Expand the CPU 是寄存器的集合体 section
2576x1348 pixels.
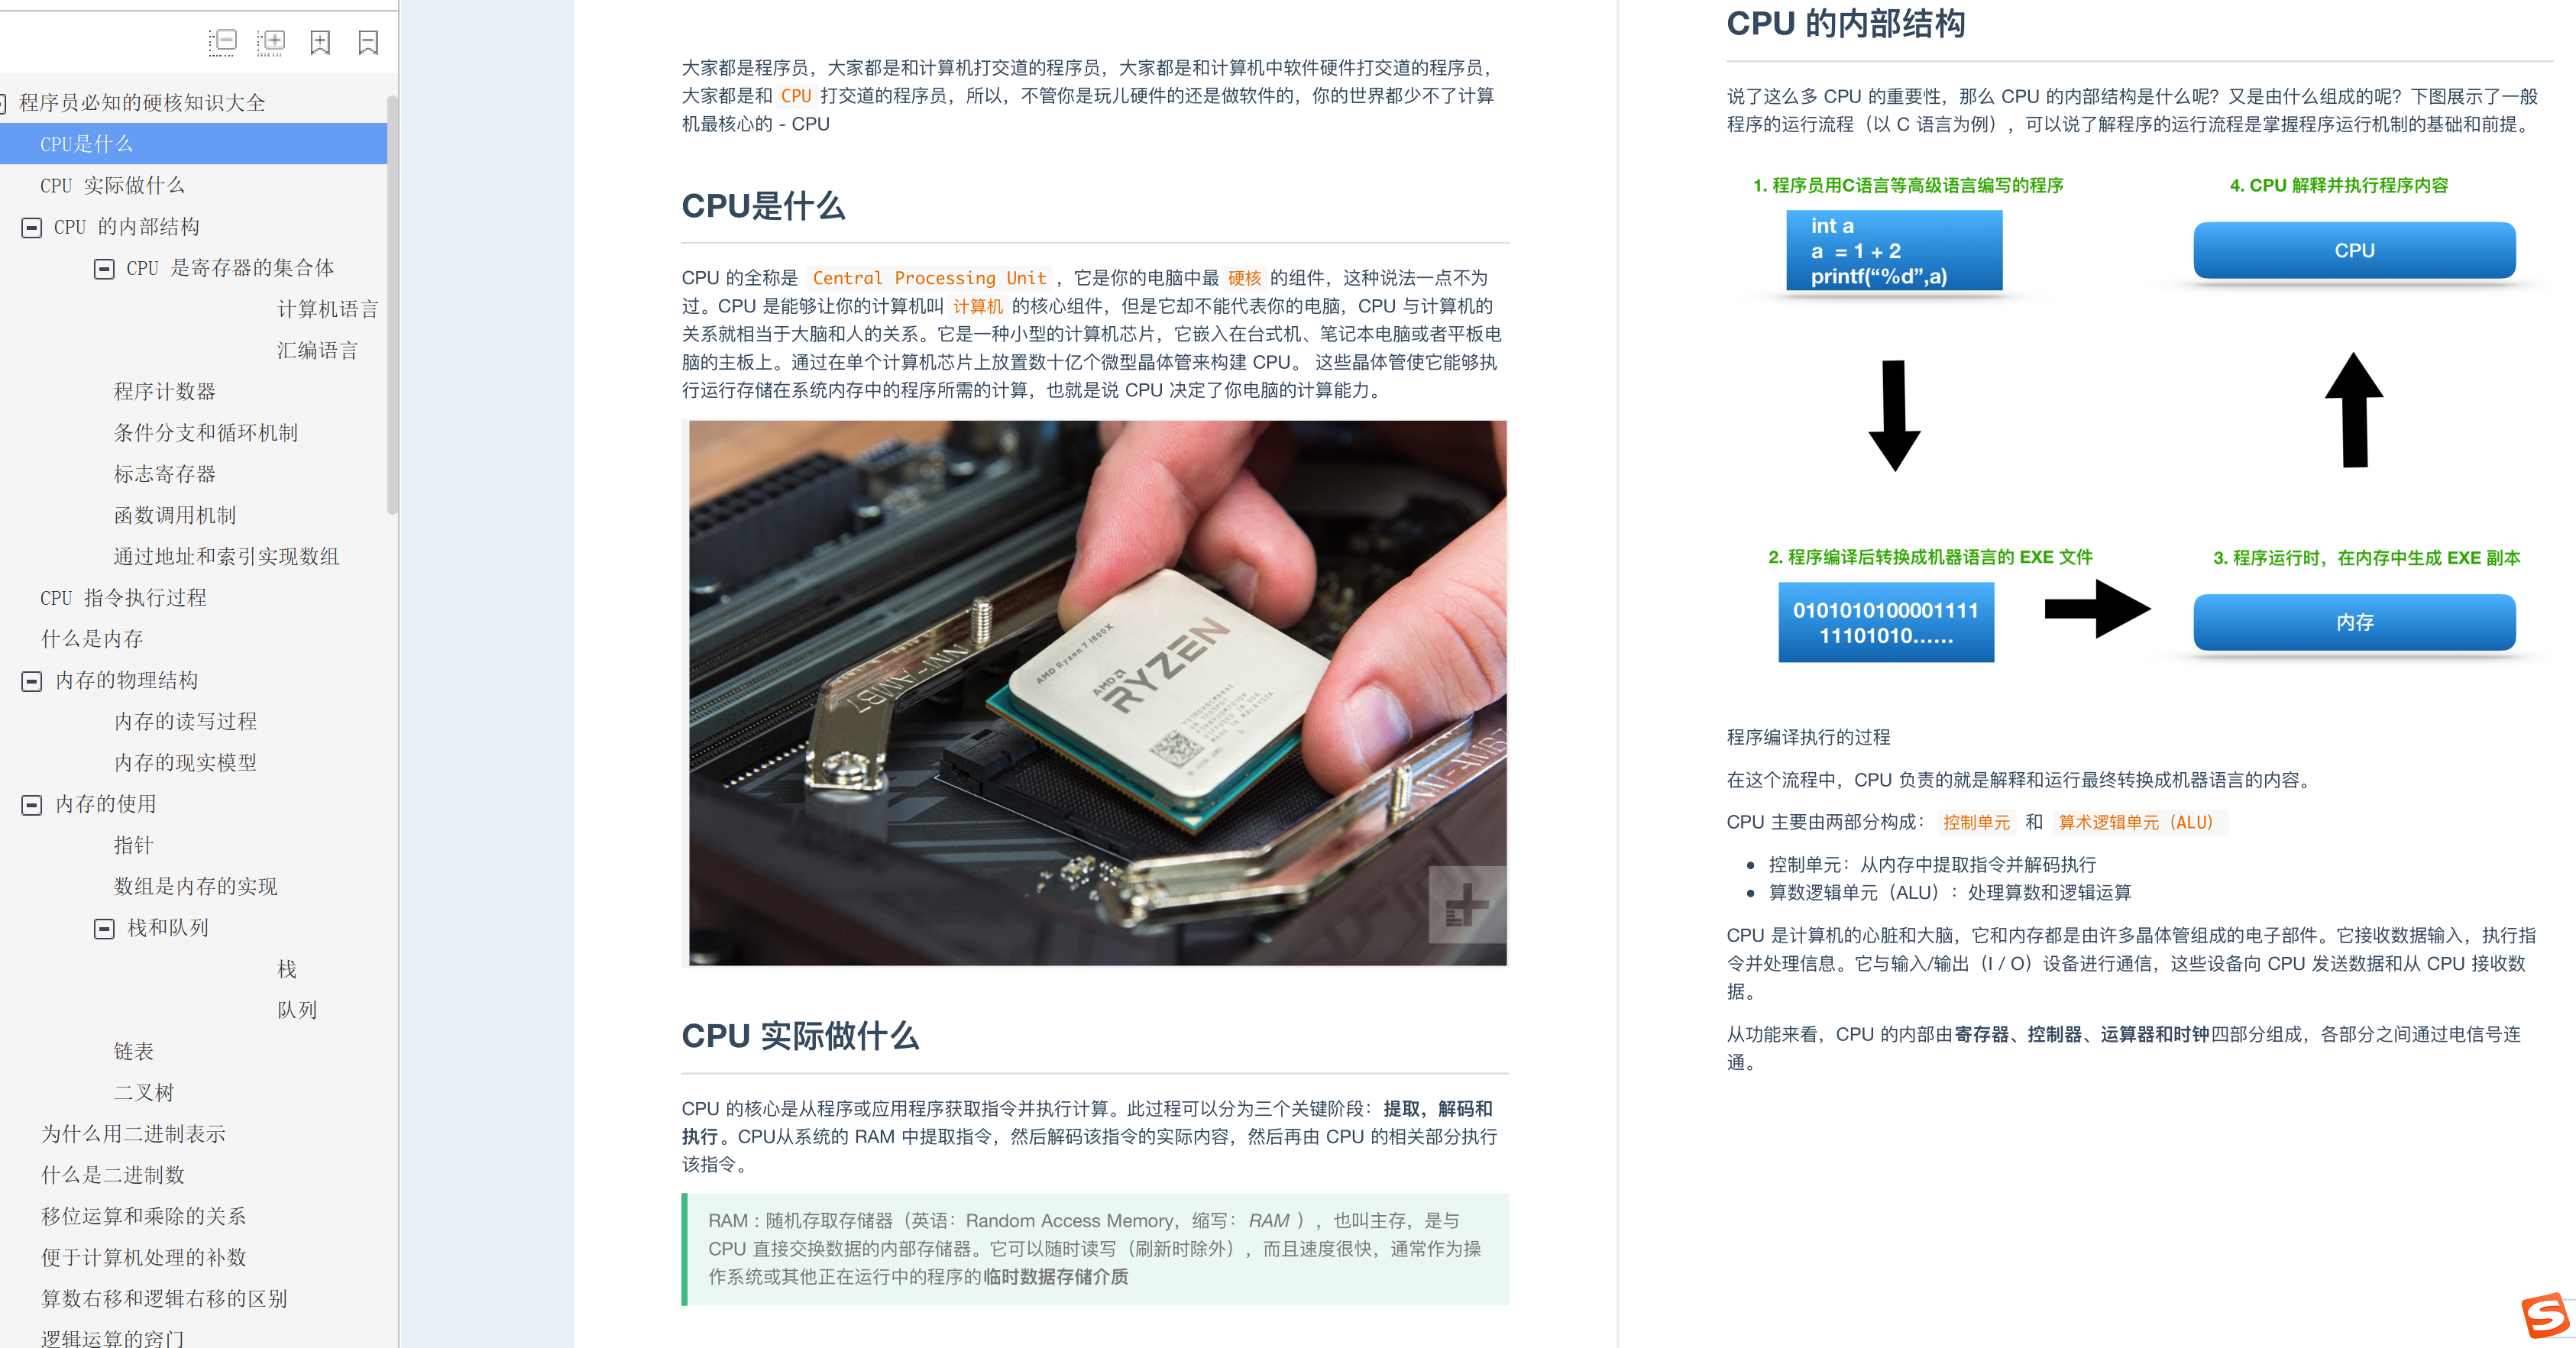(104, 266)
